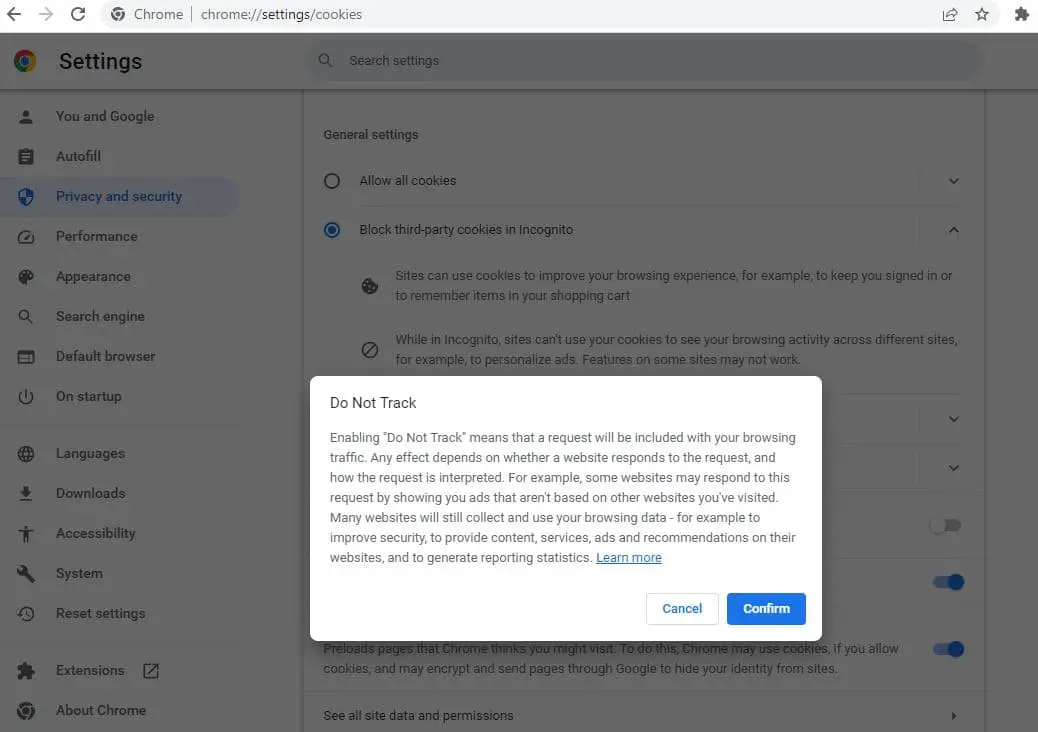Select the Allow all cookies radio button
This screenshot has height=732, width=1038.
pyautogui.click(x=332, y=181)
